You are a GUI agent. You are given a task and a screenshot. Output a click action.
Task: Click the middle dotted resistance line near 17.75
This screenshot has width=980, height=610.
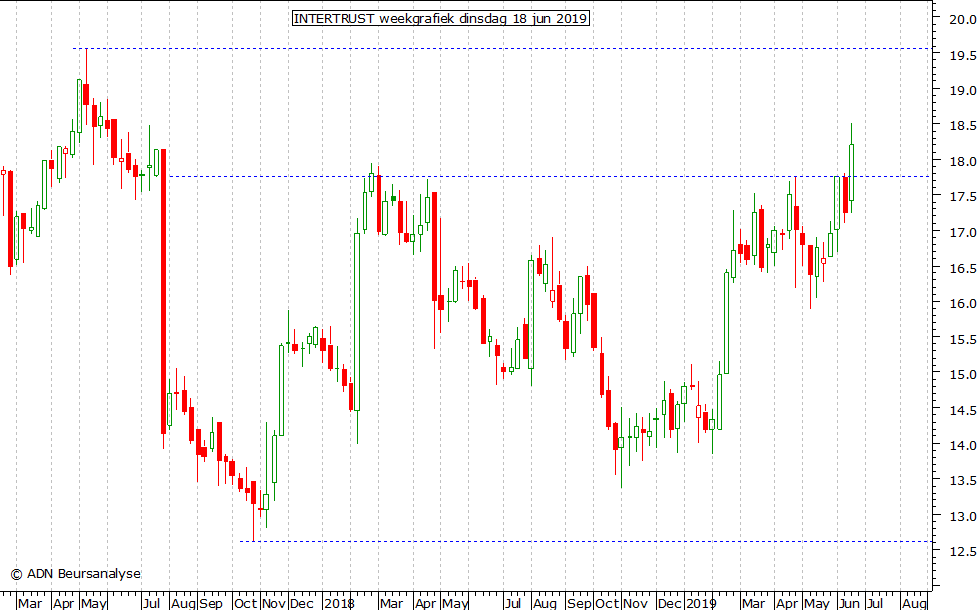click(550, 176)
